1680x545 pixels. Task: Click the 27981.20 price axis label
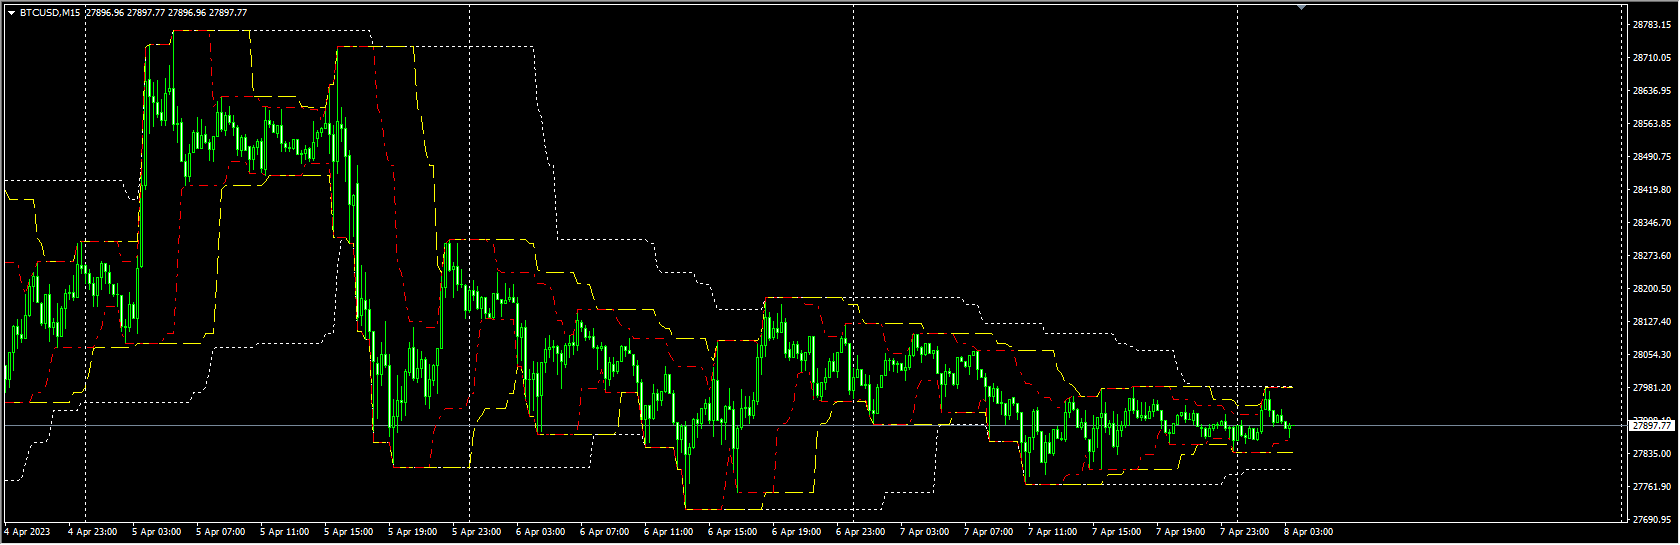pyautogui.click(x=1651, y=388)
